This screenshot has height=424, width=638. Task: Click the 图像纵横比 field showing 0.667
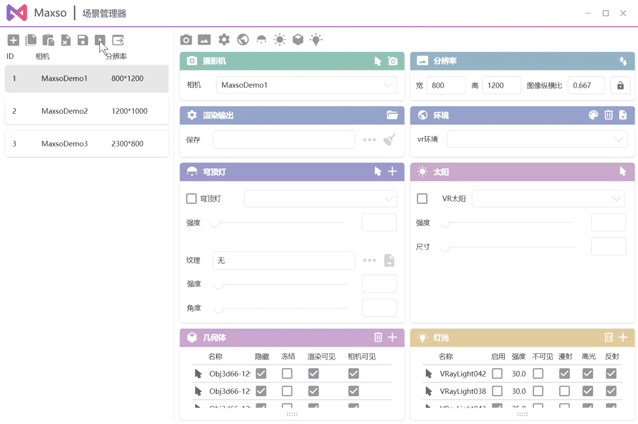click(x=586, y=85)
